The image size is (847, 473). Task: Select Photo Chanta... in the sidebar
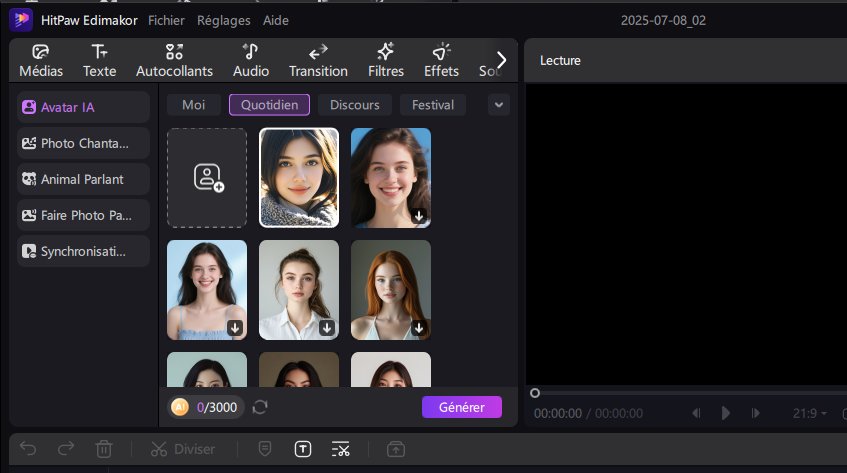[x=83, y=143]
